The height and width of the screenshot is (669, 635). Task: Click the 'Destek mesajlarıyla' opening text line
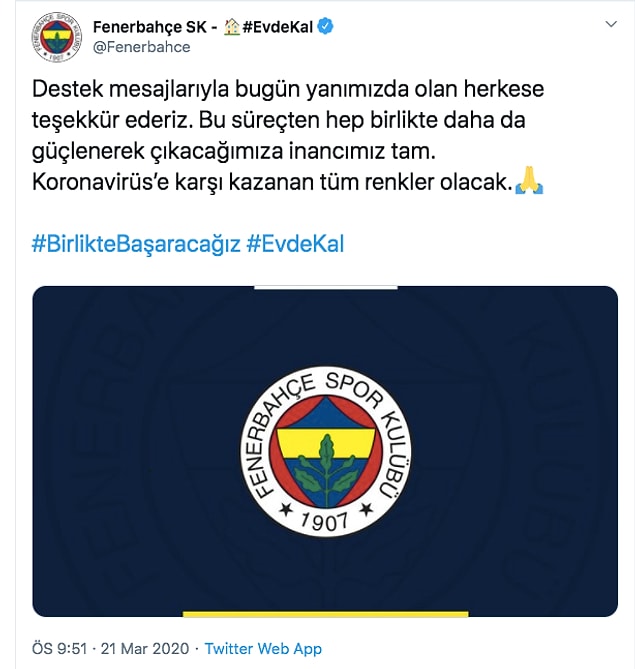pyautogui.click(x=288, y=90)
